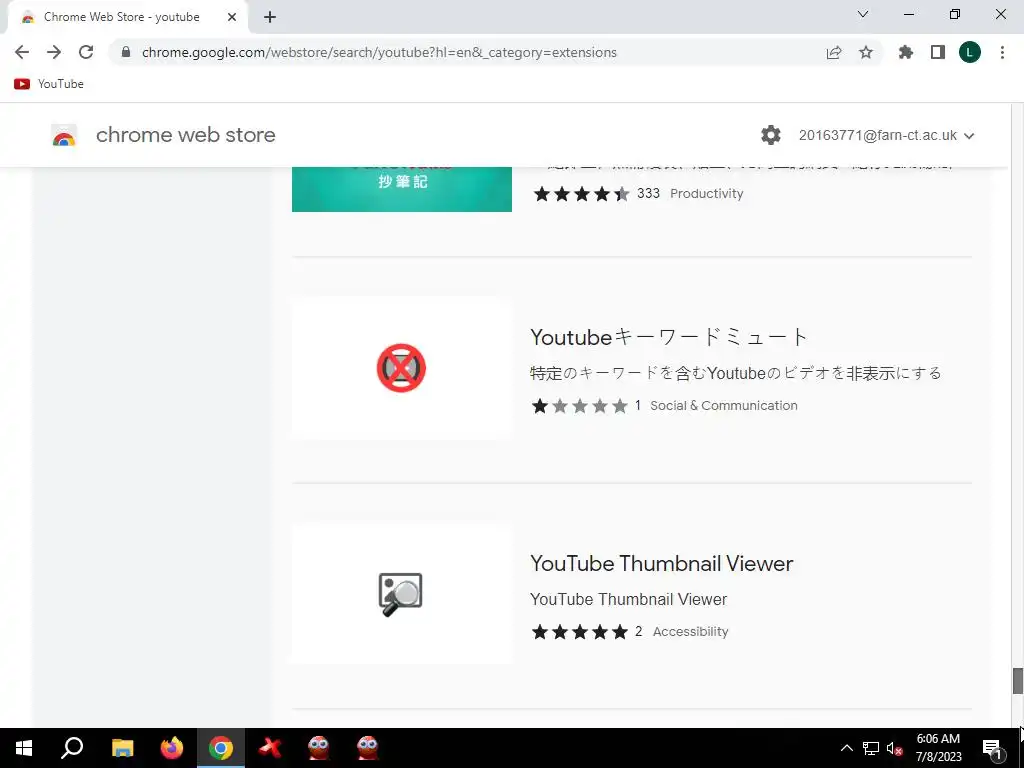Open the teal note-taking extension thumbnail

point(402,189)
